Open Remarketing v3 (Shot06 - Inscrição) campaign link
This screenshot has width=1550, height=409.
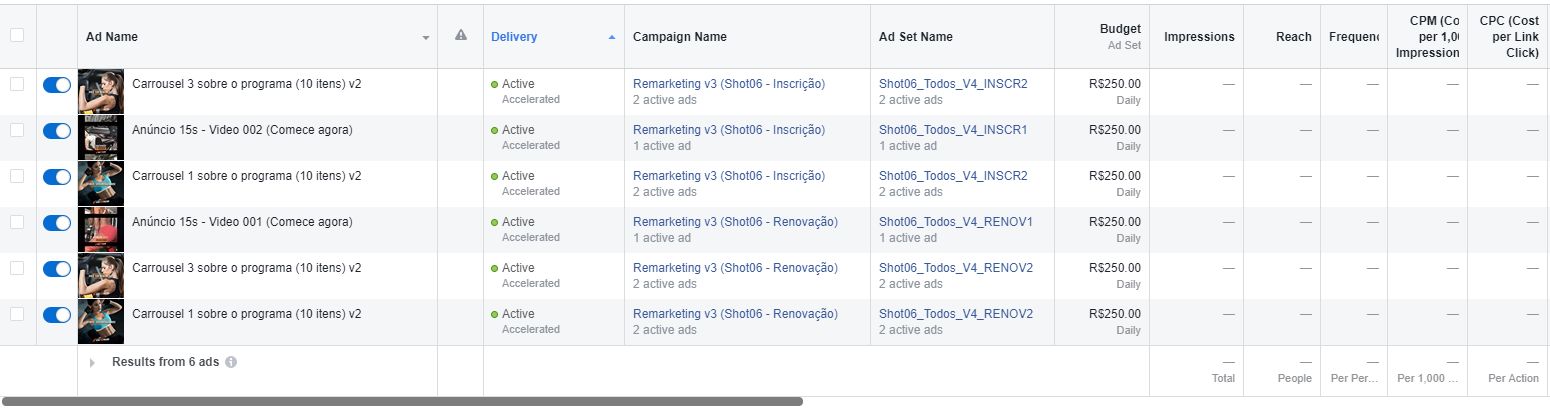(729, 84)
